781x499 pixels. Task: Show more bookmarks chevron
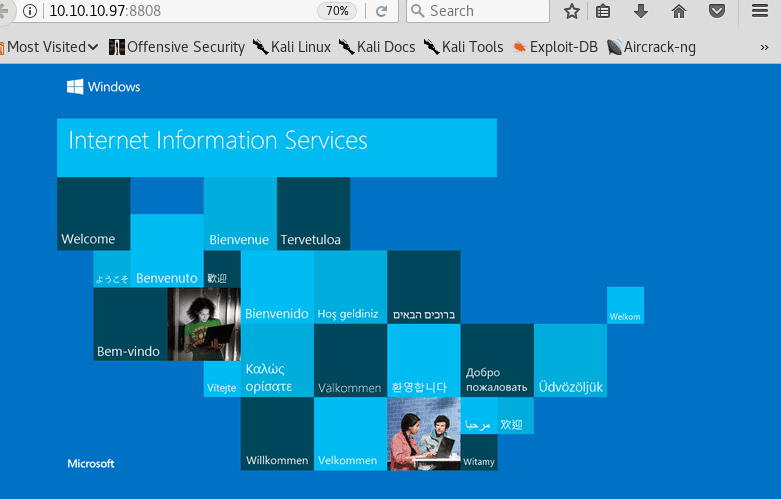pos(765,47)
